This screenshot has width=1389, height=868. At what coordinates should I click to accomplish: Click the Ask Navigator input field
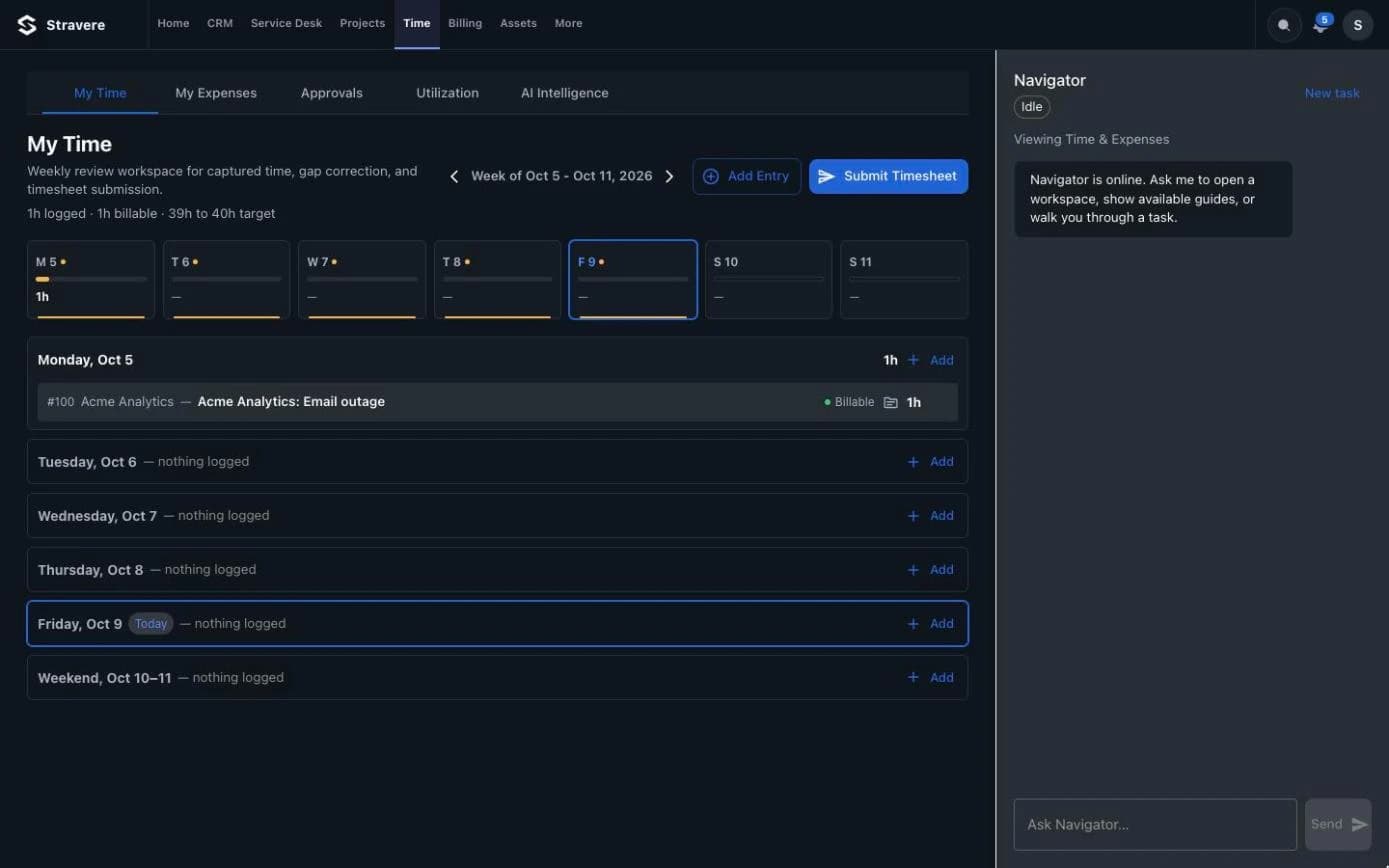tap(1155, 824)
